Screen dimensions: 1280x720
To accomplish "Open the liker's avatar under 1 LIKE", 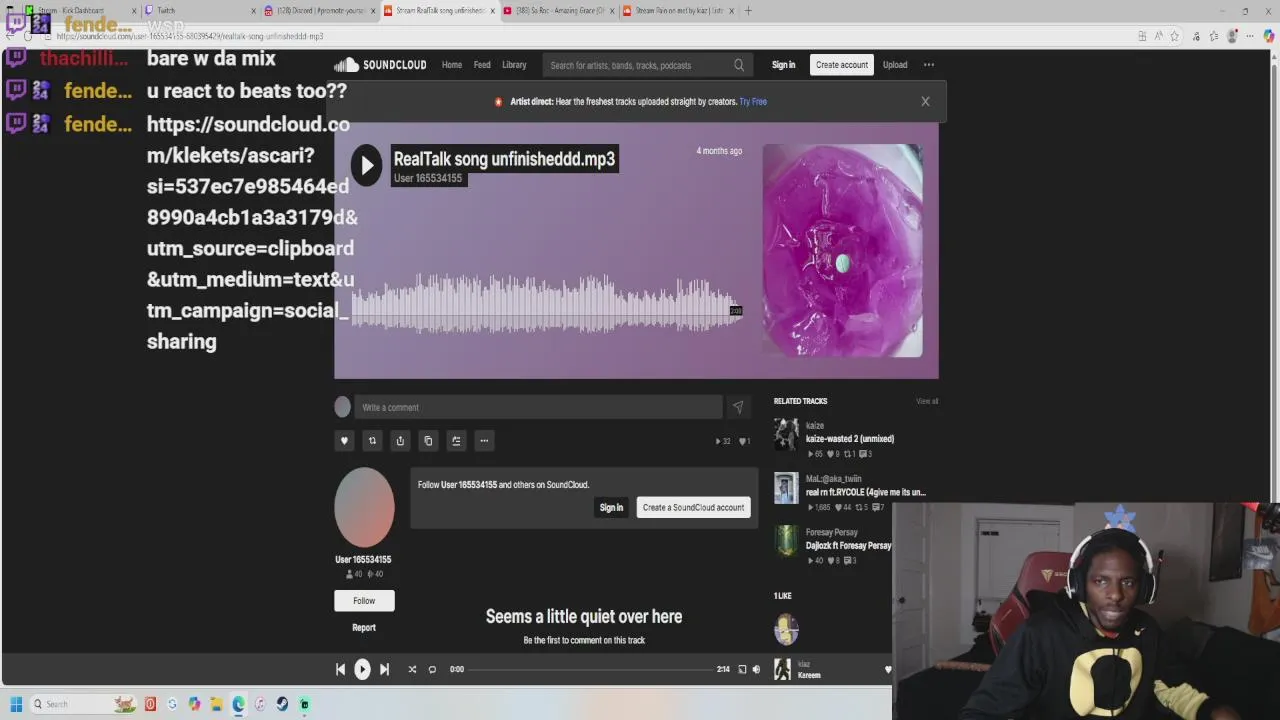I will point(786,630).
